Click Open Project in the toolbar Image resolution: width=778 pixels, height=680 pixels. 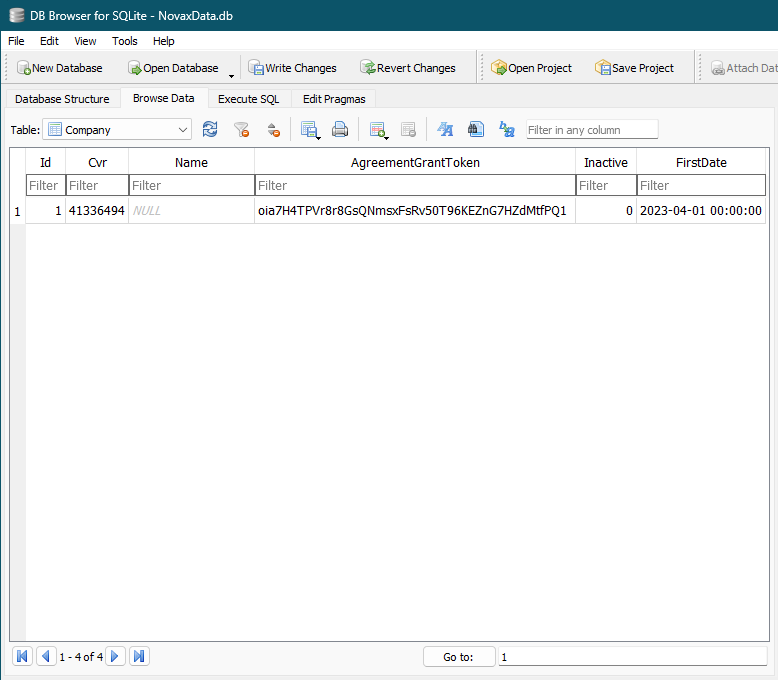531,68
